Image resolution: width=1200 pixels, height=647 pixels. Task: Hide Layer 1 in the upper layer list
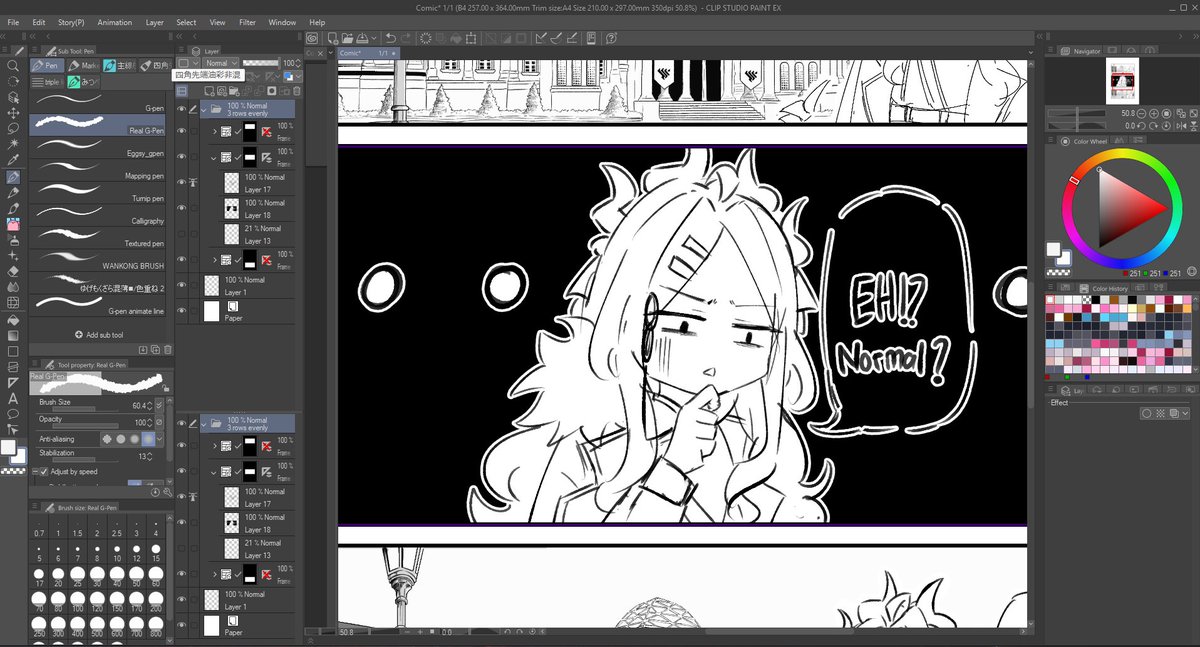pos(182,286)
